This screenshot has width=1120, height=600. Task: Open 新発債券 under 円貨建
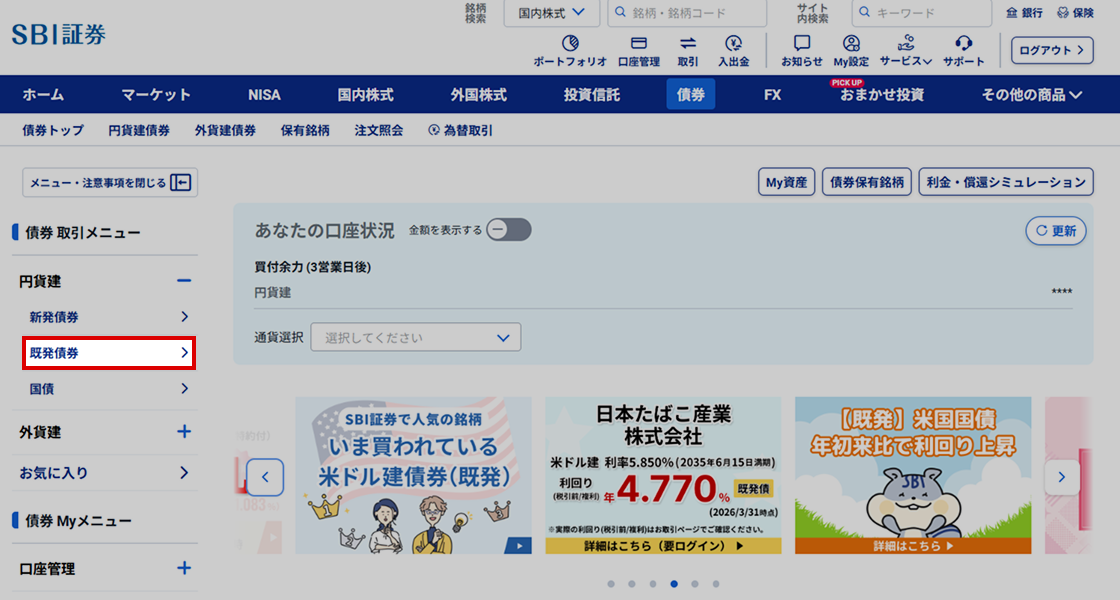tap(109, 316)
